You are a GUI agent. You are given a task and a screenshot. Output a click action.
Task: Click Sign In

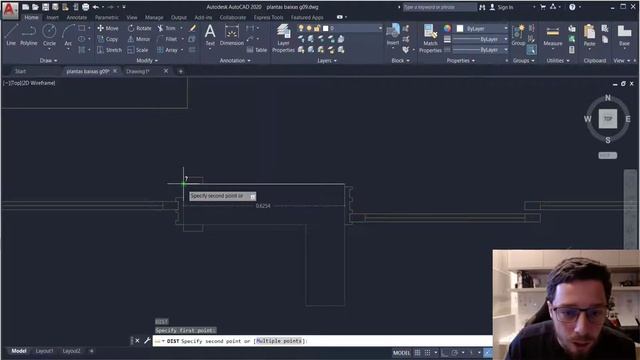[505, 7]
